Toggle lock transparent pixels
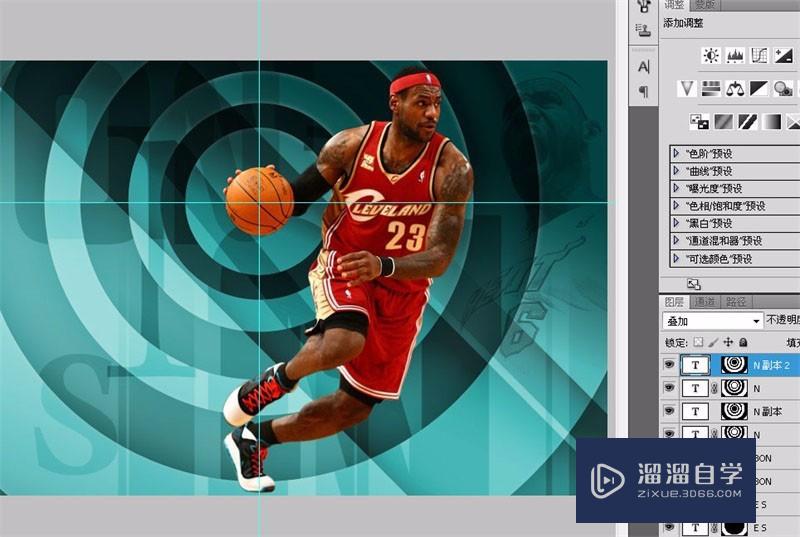The width and height of the screenshot is (800, 537). 698,342
